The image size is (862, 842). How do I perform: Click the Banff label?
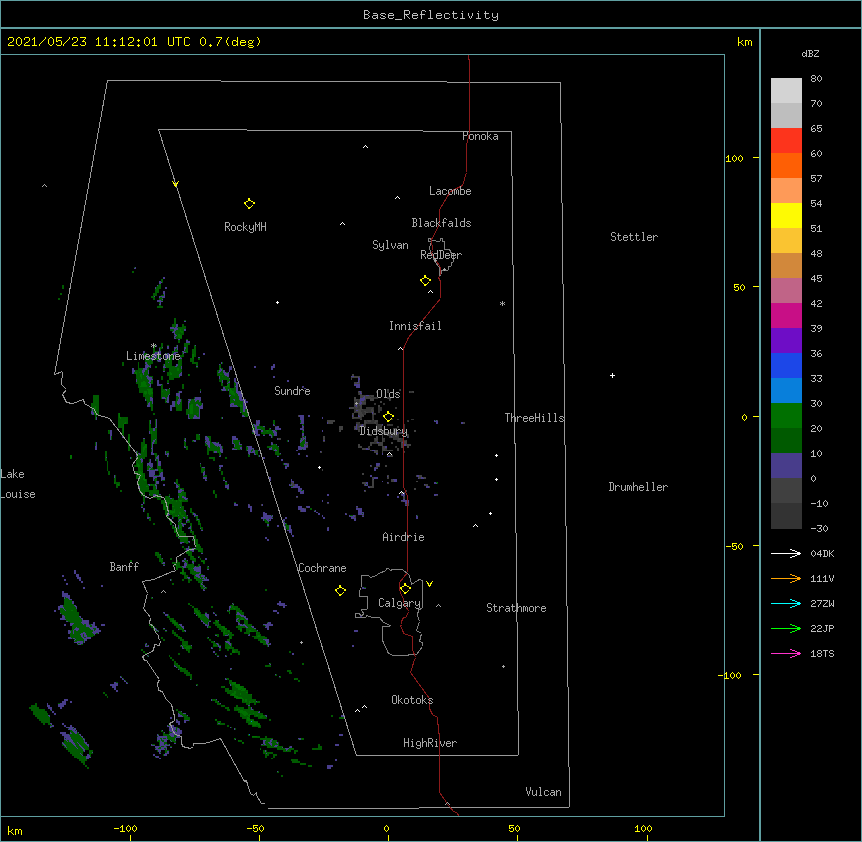[x=124, y=567]
